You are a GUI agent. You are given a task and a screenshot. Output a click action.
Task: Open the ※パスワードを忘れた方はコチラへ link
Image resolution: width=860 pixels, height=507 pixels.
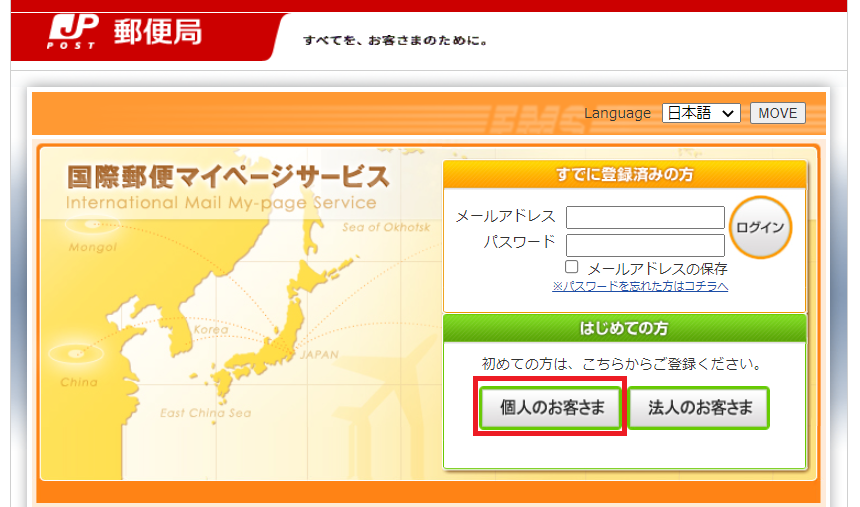pyautogui.click(x=640, y=286)
